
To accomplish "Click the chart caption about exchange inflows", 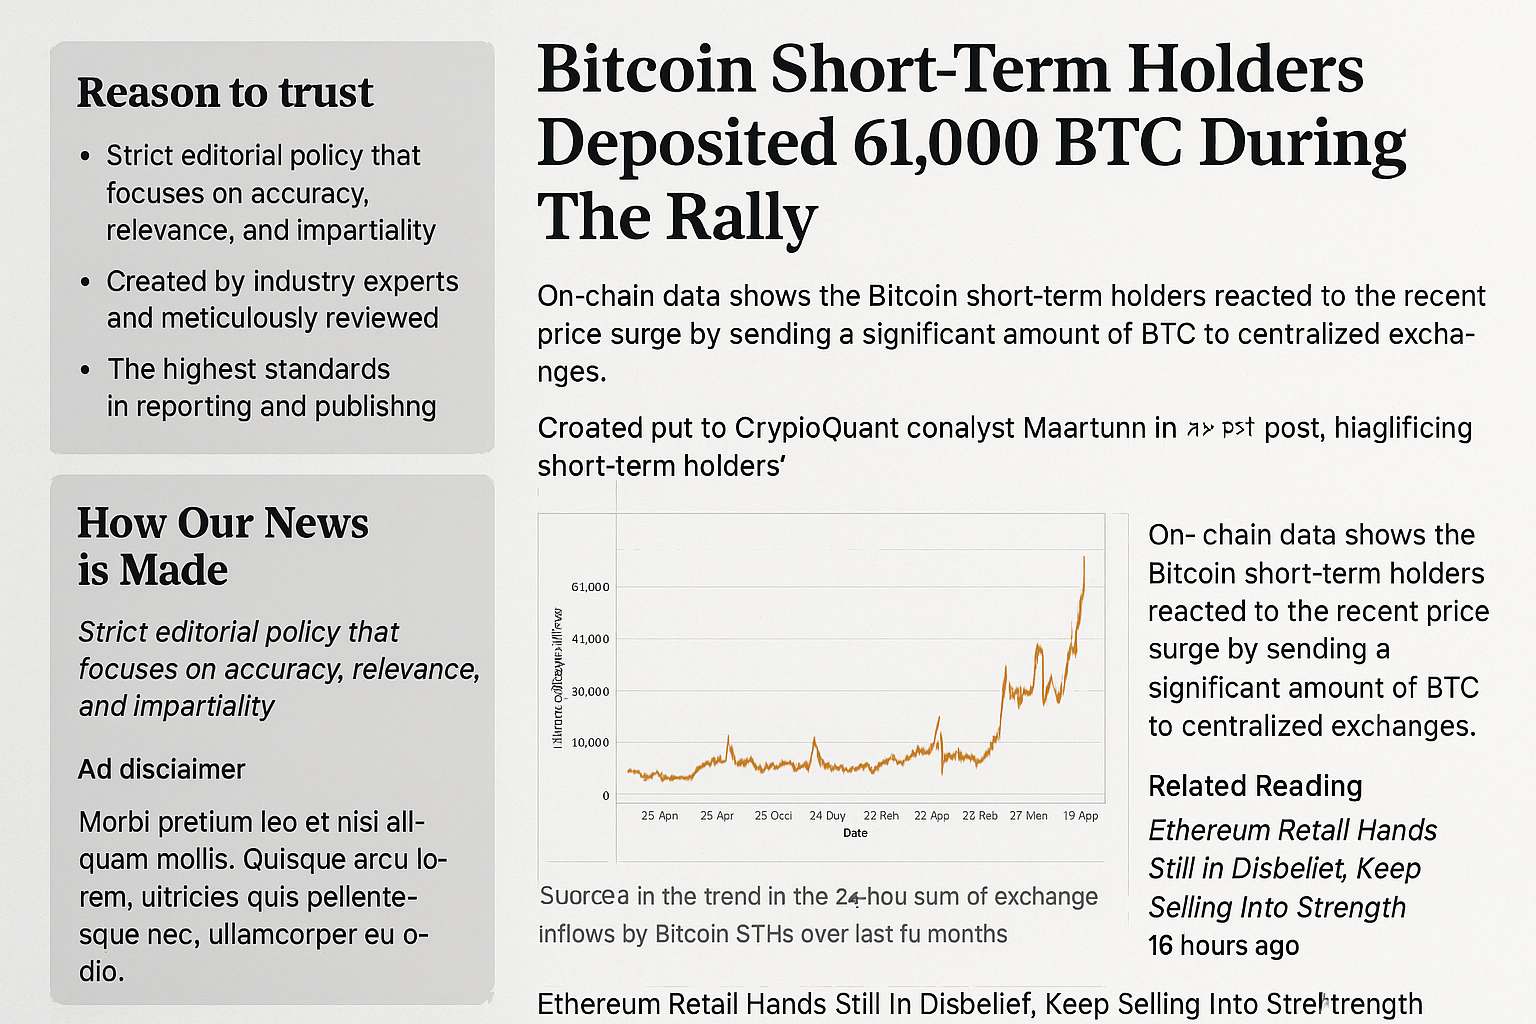I will [818, 915].
